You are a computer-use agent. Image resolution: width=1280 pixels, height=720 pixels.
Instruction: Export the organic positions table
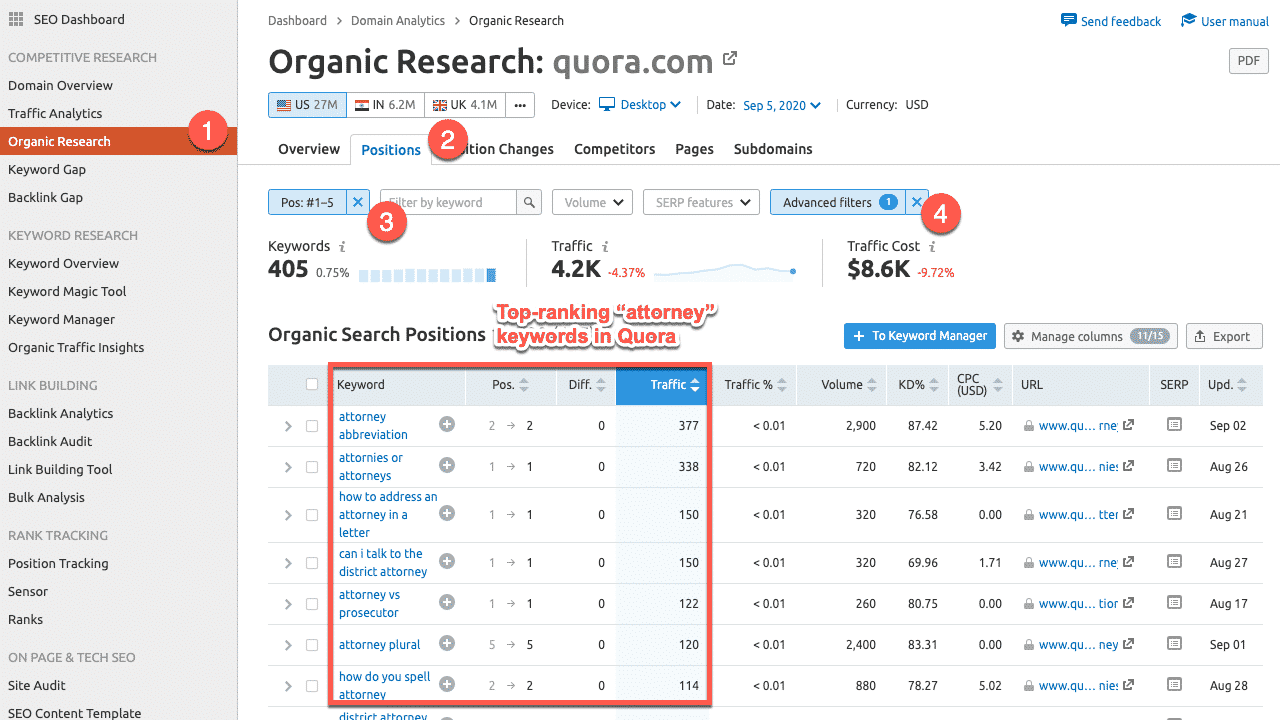1224,337
